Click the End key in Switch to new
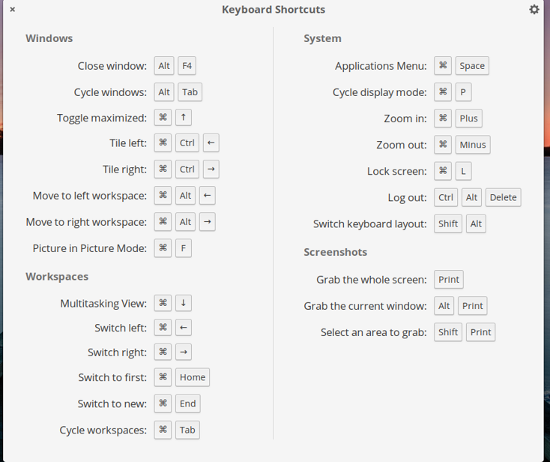Image resolution: width=550 pixels, height=462 pixels. point(188,403)
